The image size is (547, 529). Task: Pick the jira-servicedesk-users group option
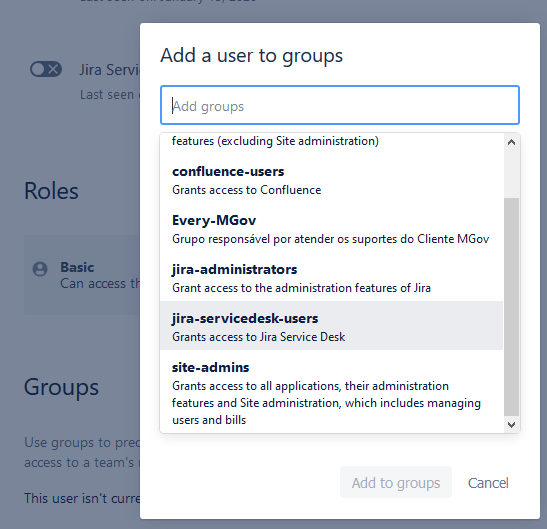pos(331,326)
